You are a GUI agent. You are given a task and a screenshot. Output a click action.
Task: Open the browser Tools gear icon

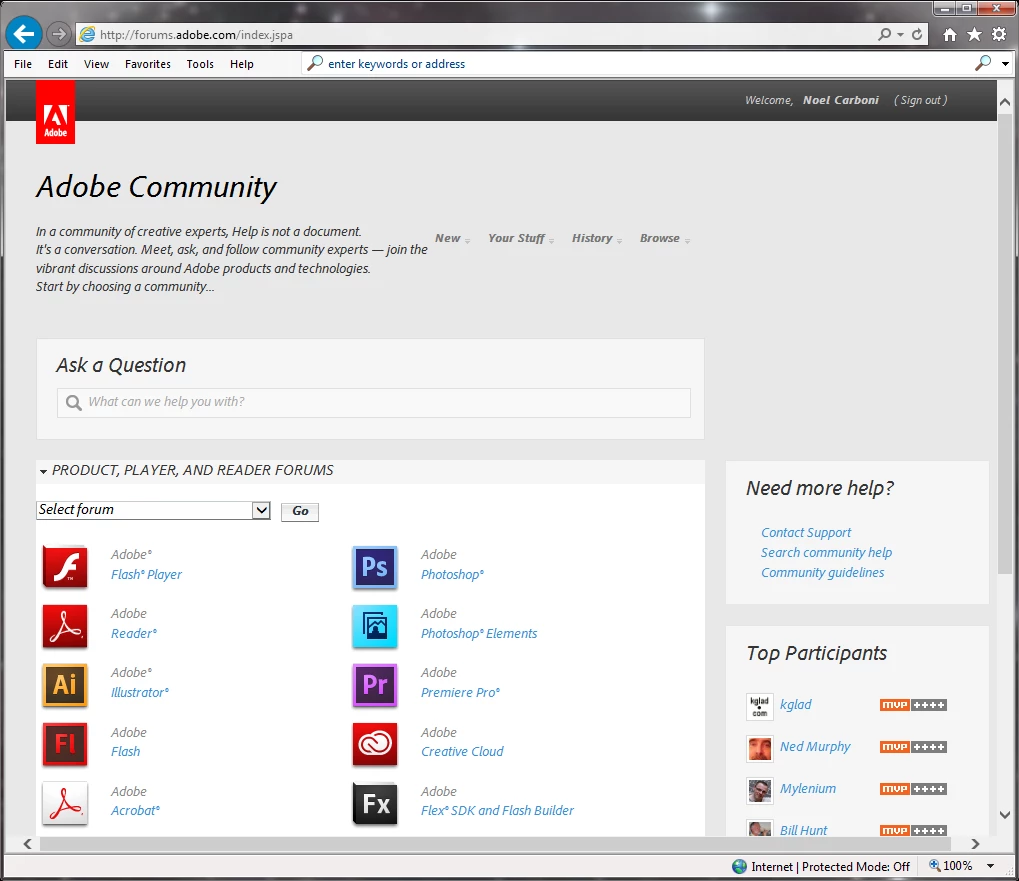999,34
